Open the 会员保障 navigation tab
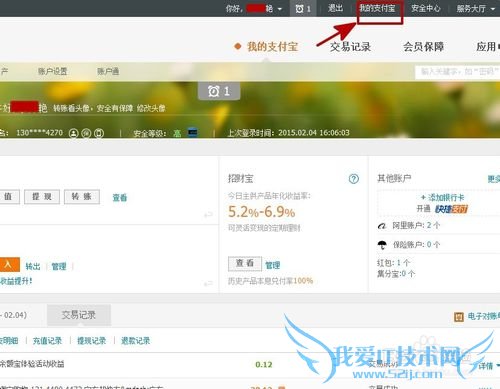Screen dimensions: 500x389 (x=424, y=47)
